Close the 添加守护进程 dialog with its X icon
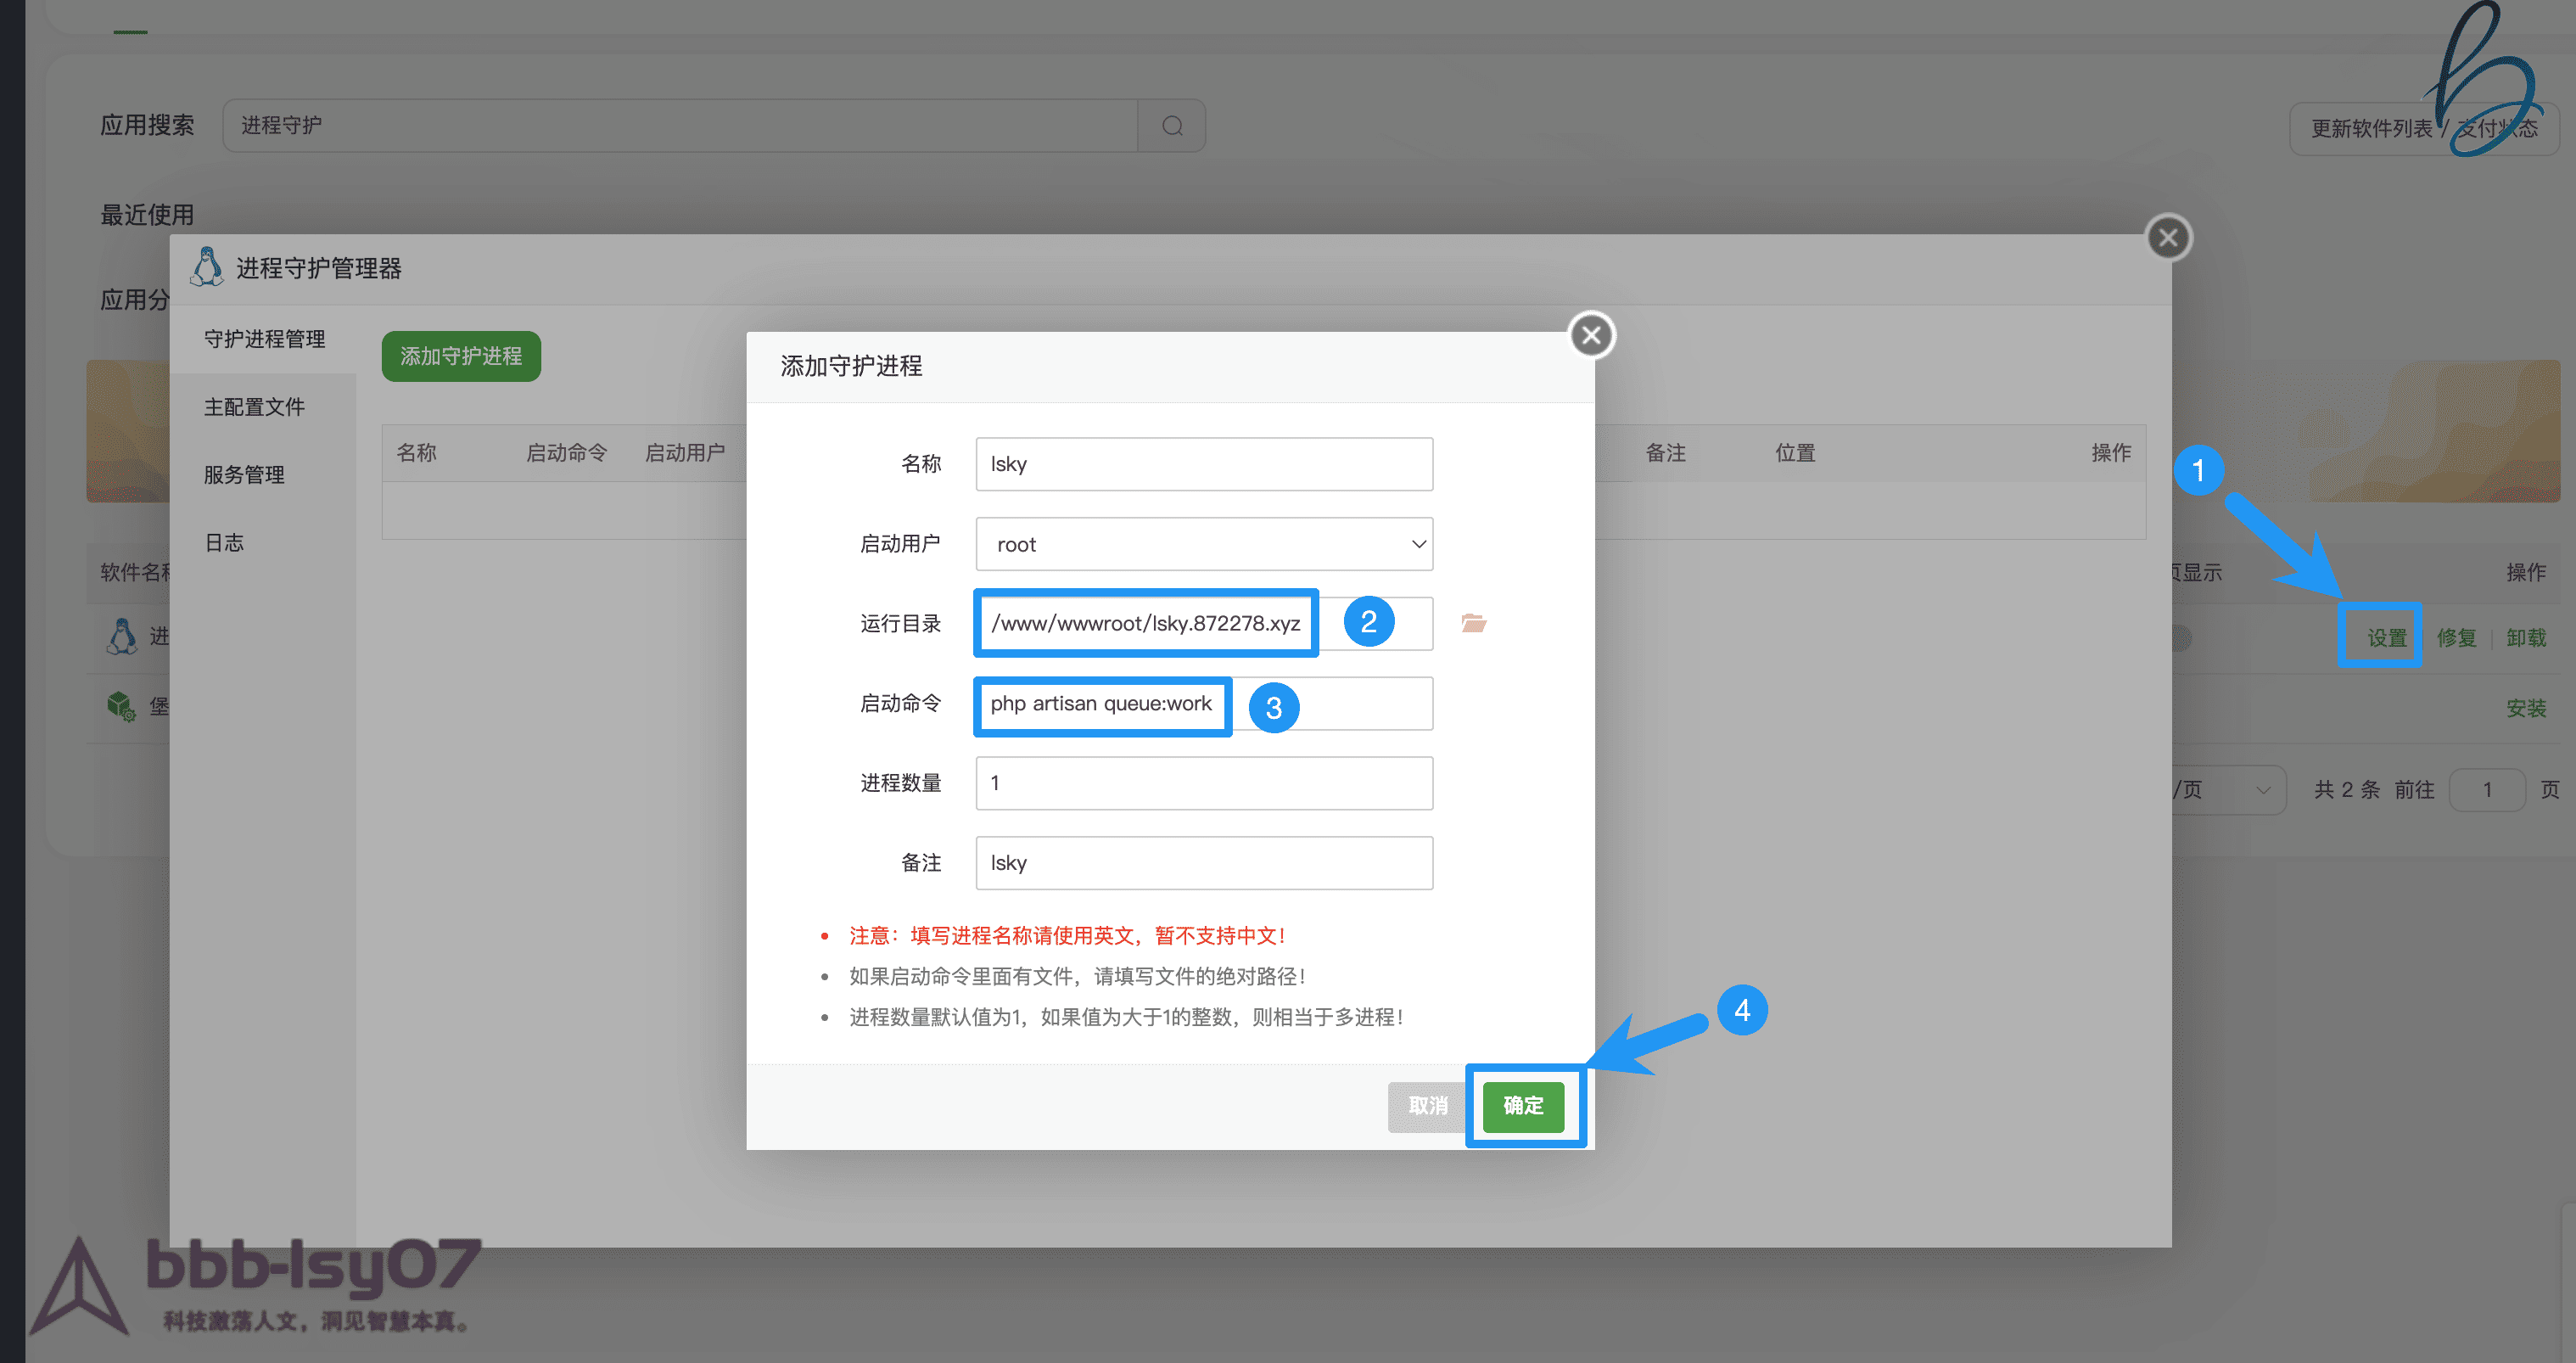Screen dimensions: 2576x1363 [x=1591, y=335]
